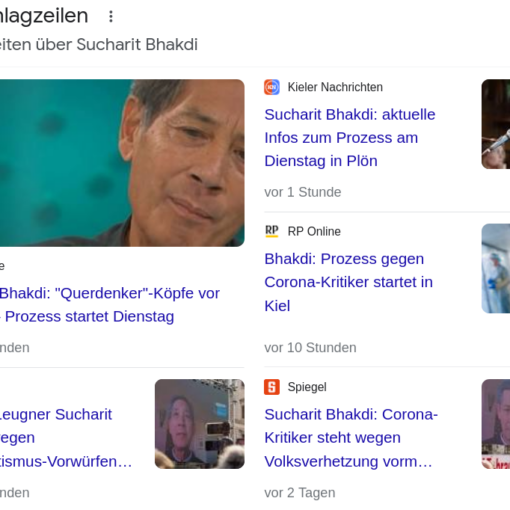The image size is (510, 510).
Task: Open headline 'Sucharit Bhakdi: aktuelle Infos zum Prozess'
Action: (350, 138)
